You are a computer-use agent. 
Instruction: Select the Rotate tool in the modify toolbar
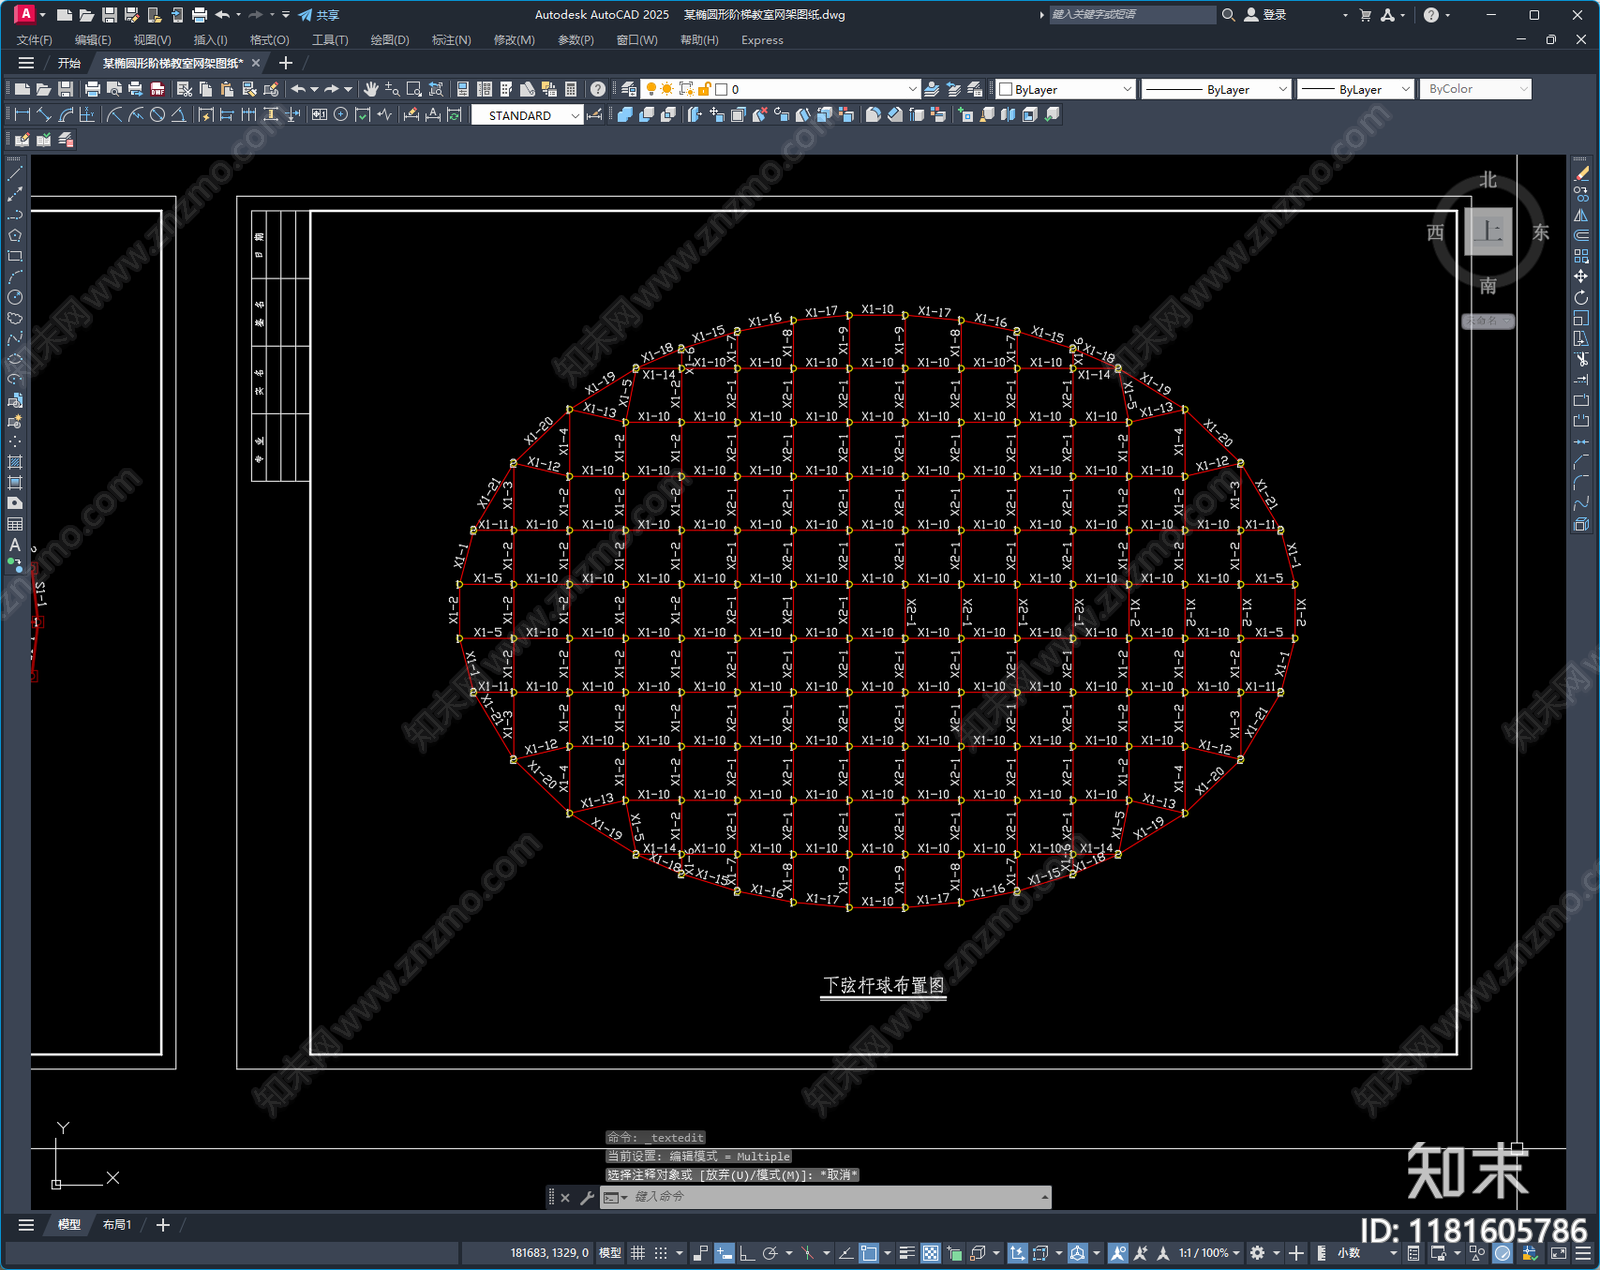click(1581, 297)
